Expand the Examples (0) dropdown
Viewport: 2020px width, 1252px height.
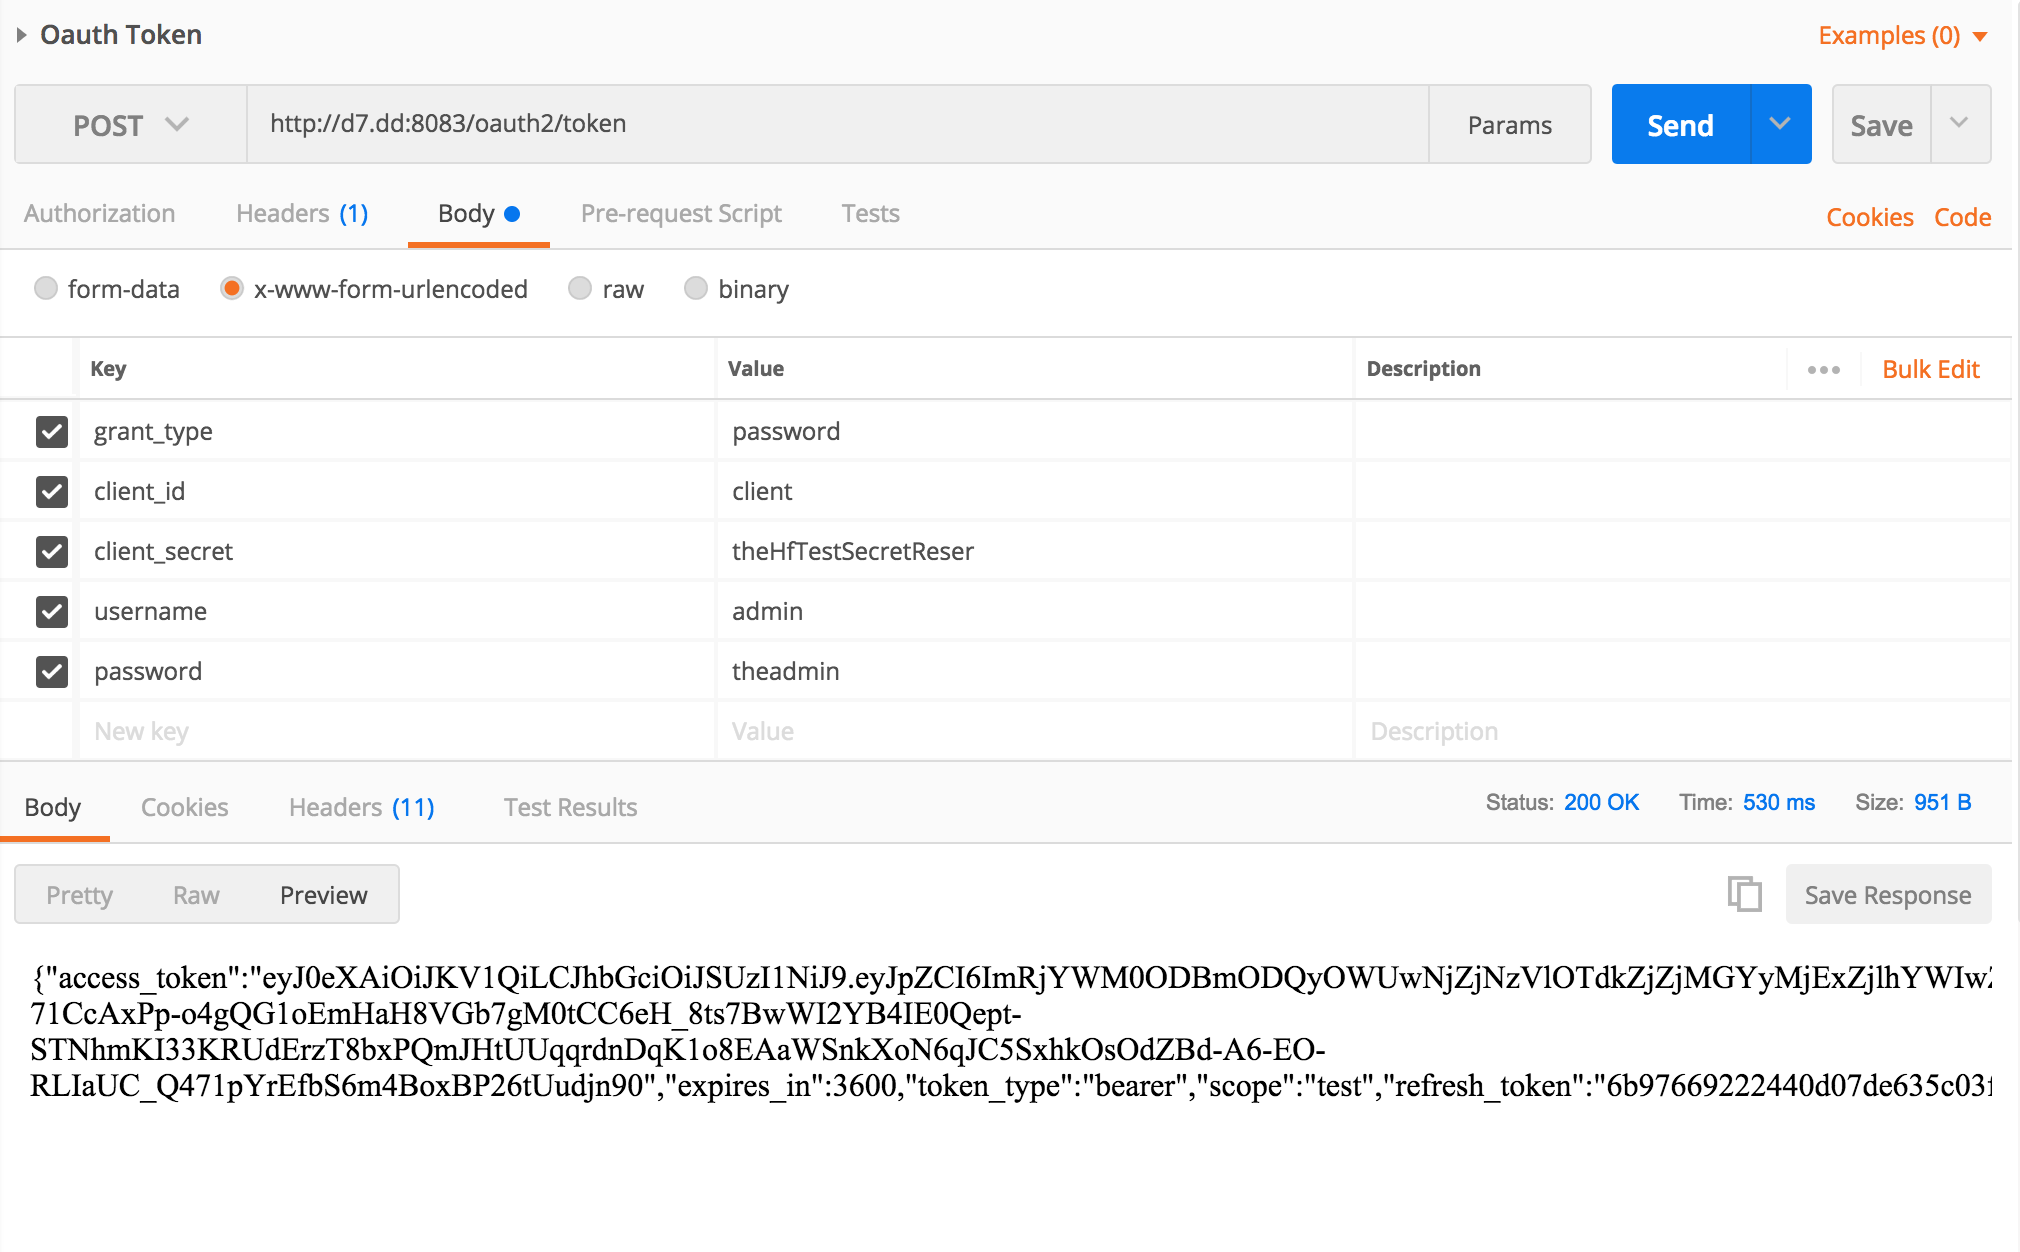click(x=1901, y=36)
